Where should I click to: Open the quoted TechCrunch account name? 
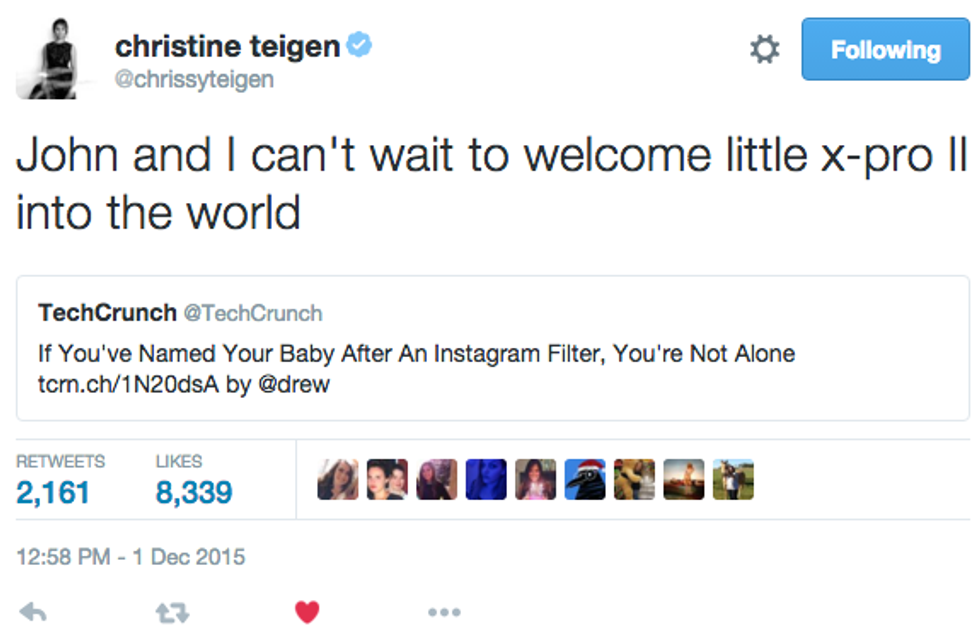click(x=106, y=313)
